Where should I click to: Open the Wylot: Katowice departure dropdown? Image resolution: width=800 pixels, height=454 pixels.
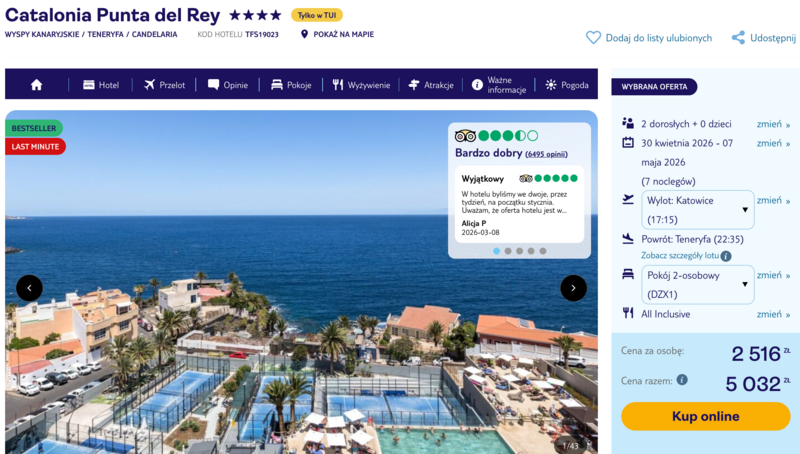point(697,209)
